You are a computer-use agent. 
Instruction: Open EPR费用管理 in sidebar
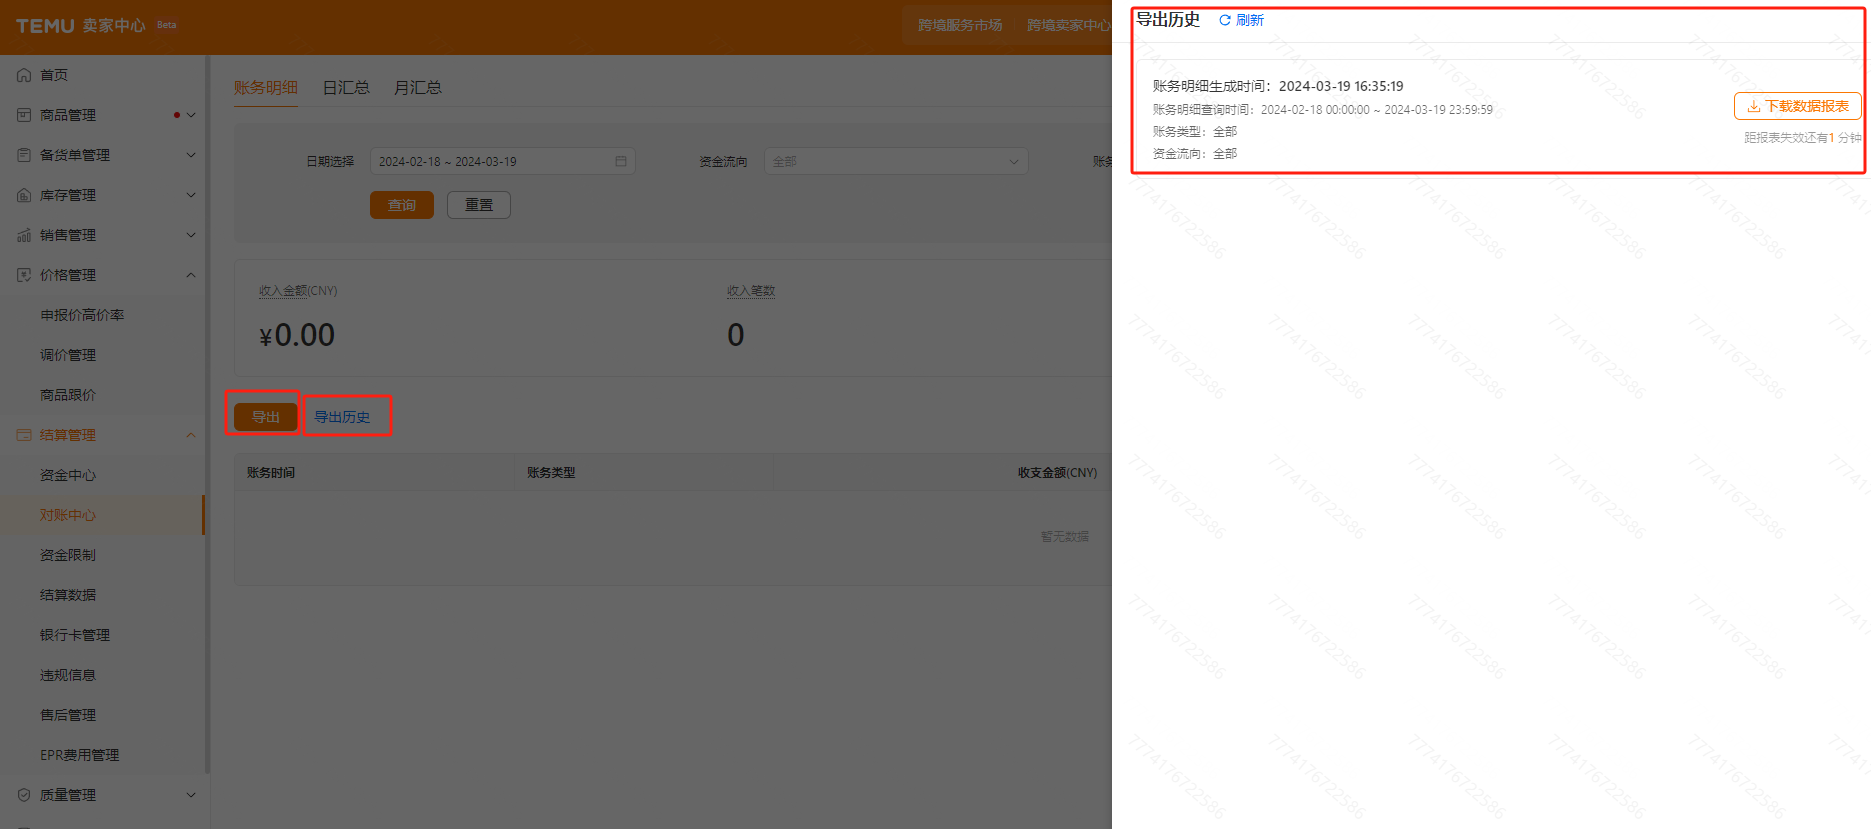tap(79, 755)
